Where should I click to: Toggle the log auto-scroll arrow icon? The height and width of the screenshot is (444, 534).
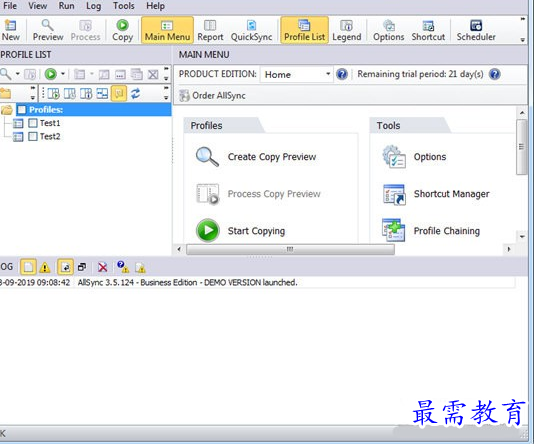(x=65, y=267)
